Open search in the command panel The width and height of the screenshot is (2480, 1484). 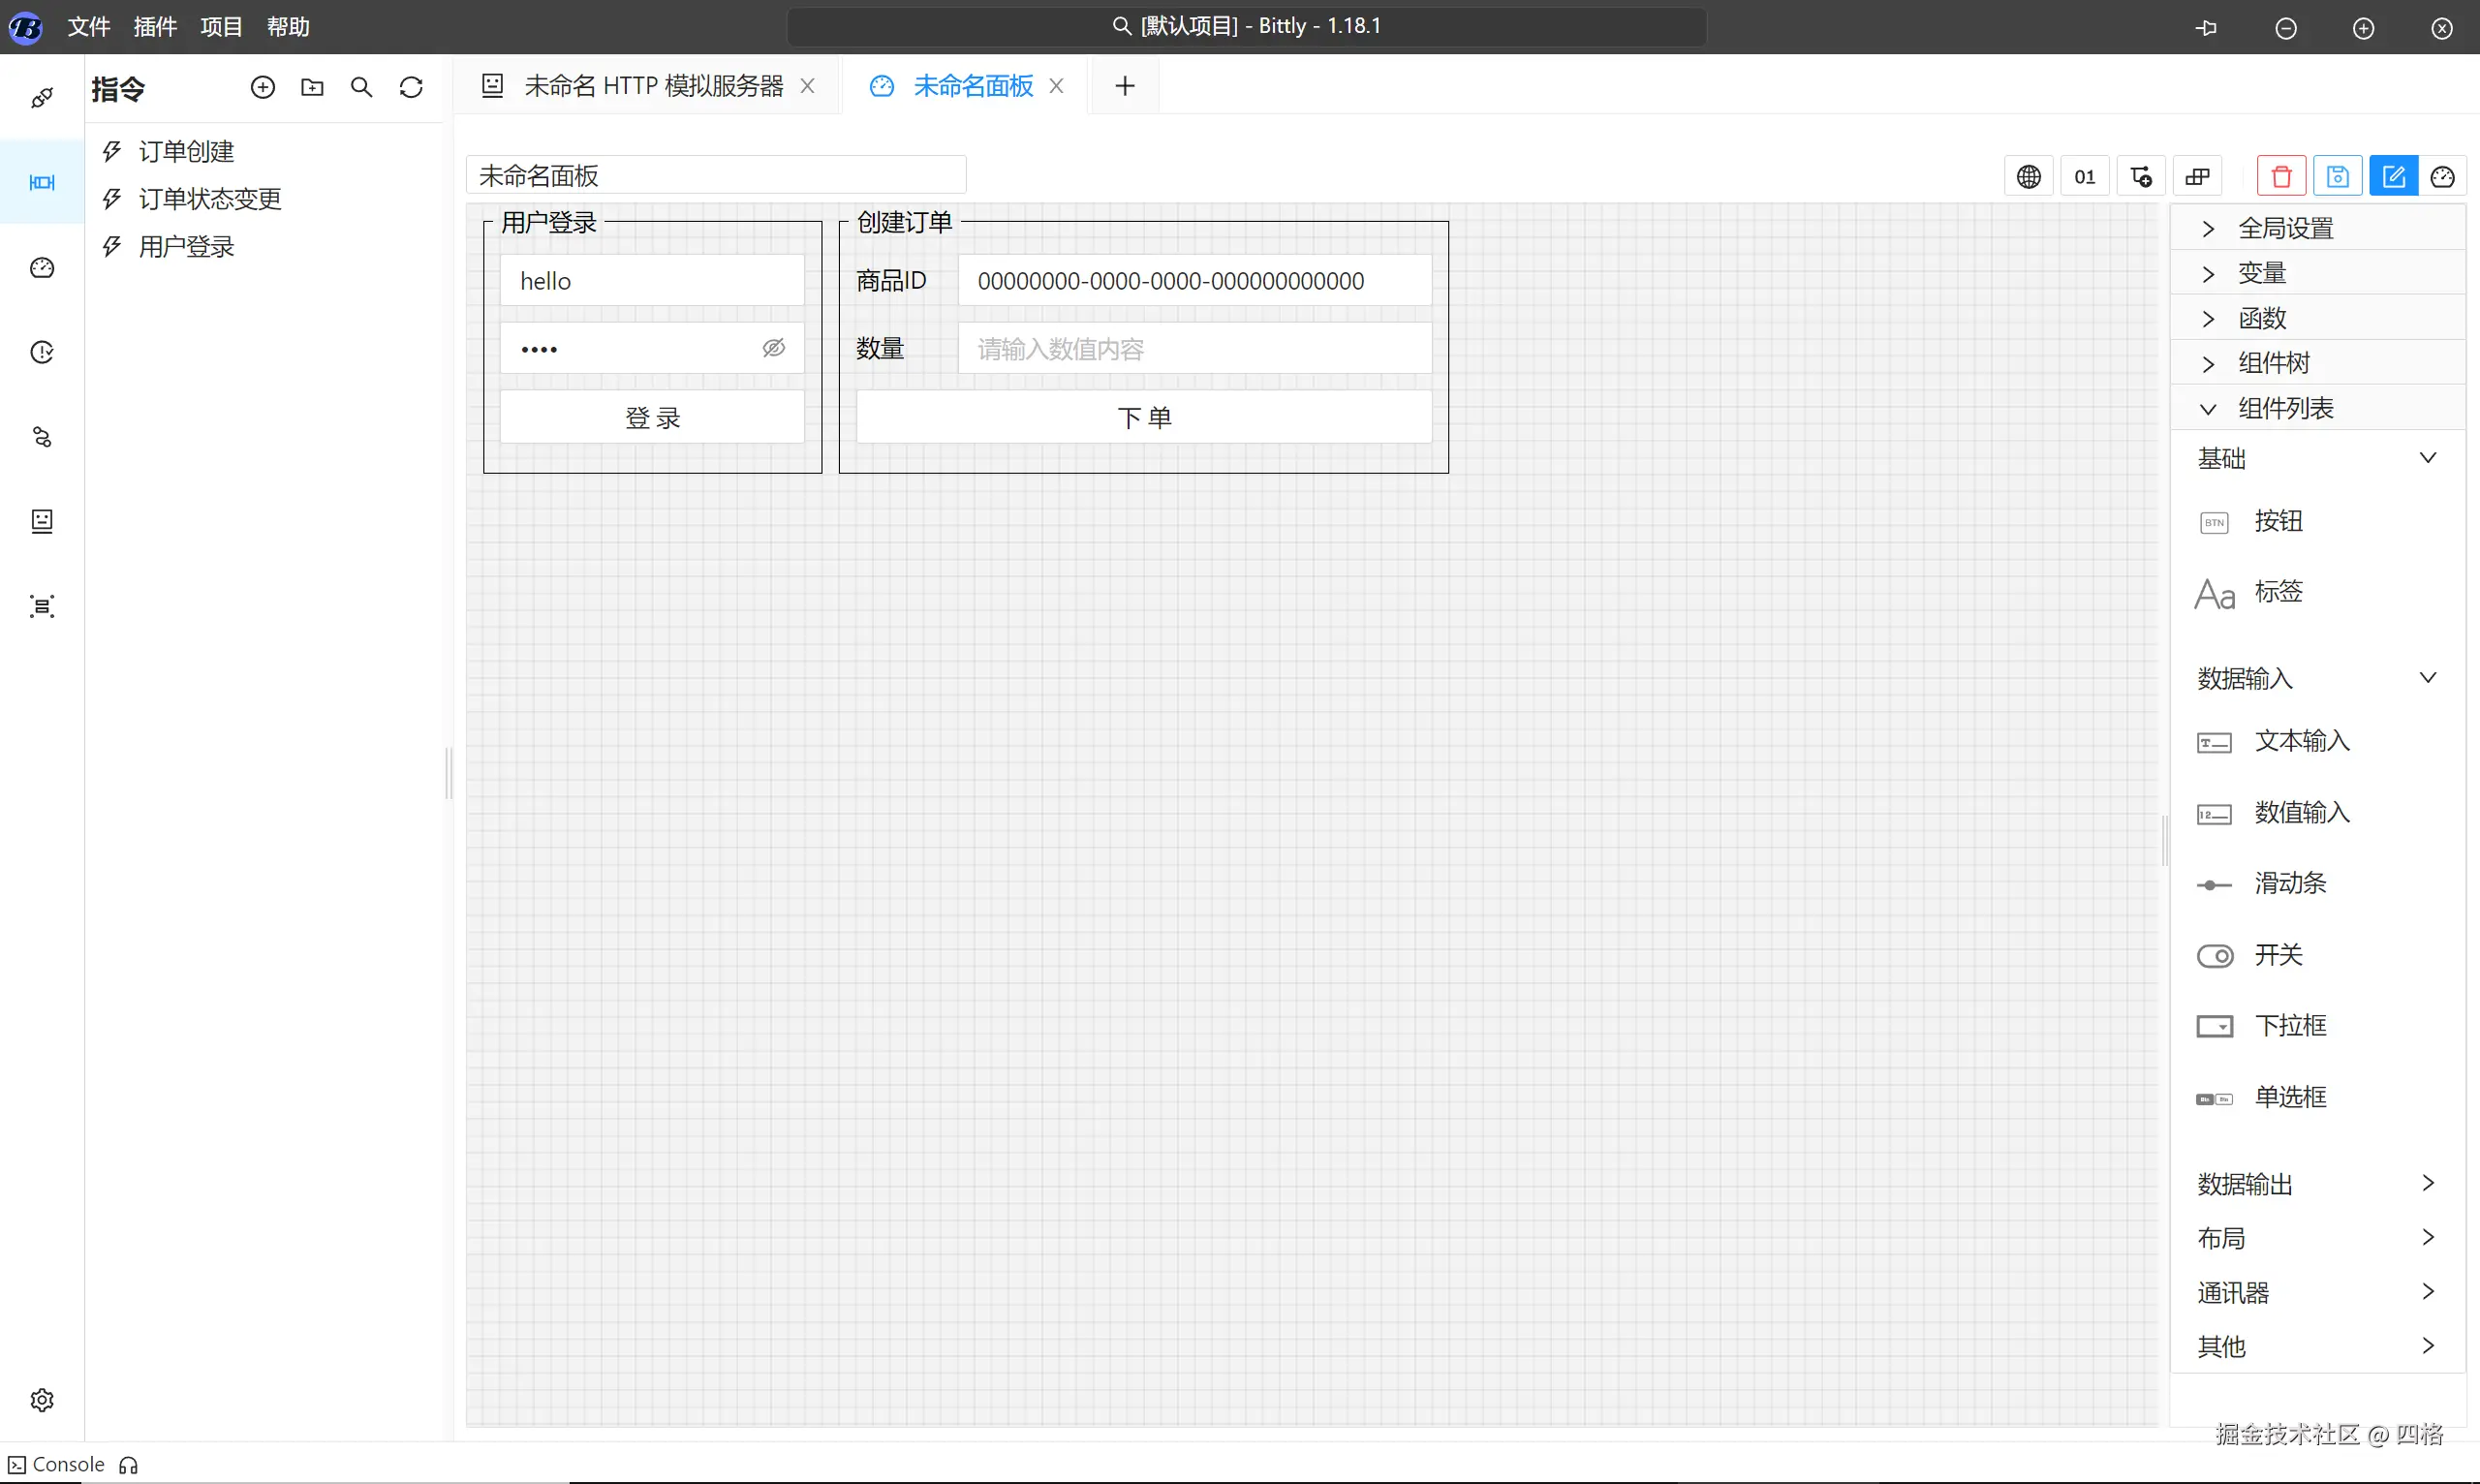pyautogui.click(x=361, y=88)
